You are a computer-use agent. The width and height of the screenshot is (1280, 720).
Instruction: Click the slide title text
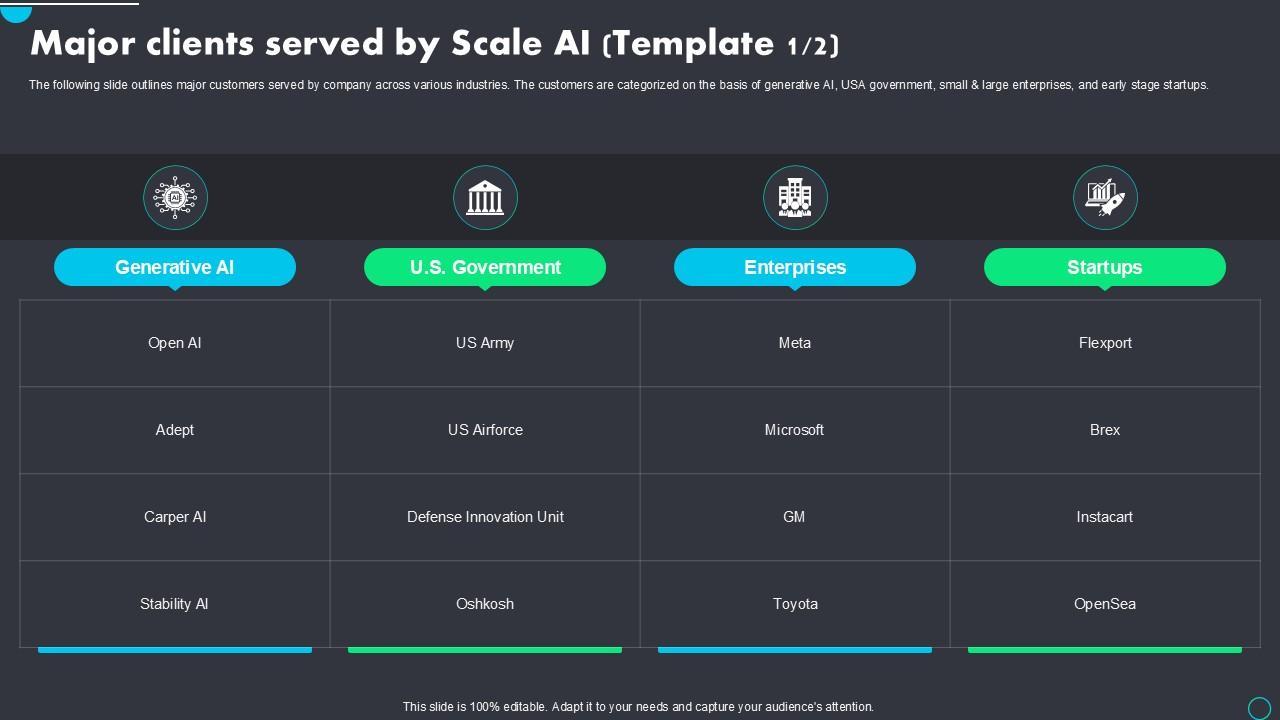tap(435, 44)
